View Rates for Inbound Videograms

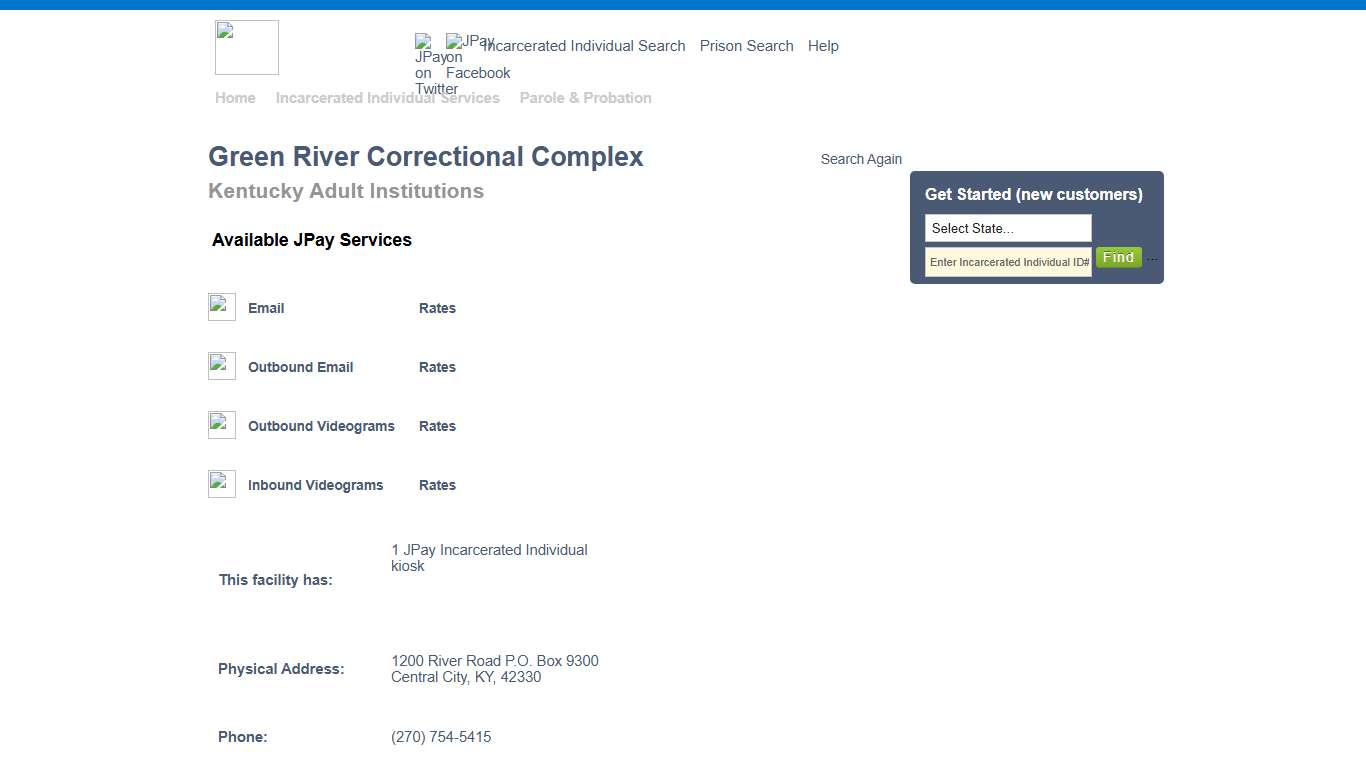437,484
